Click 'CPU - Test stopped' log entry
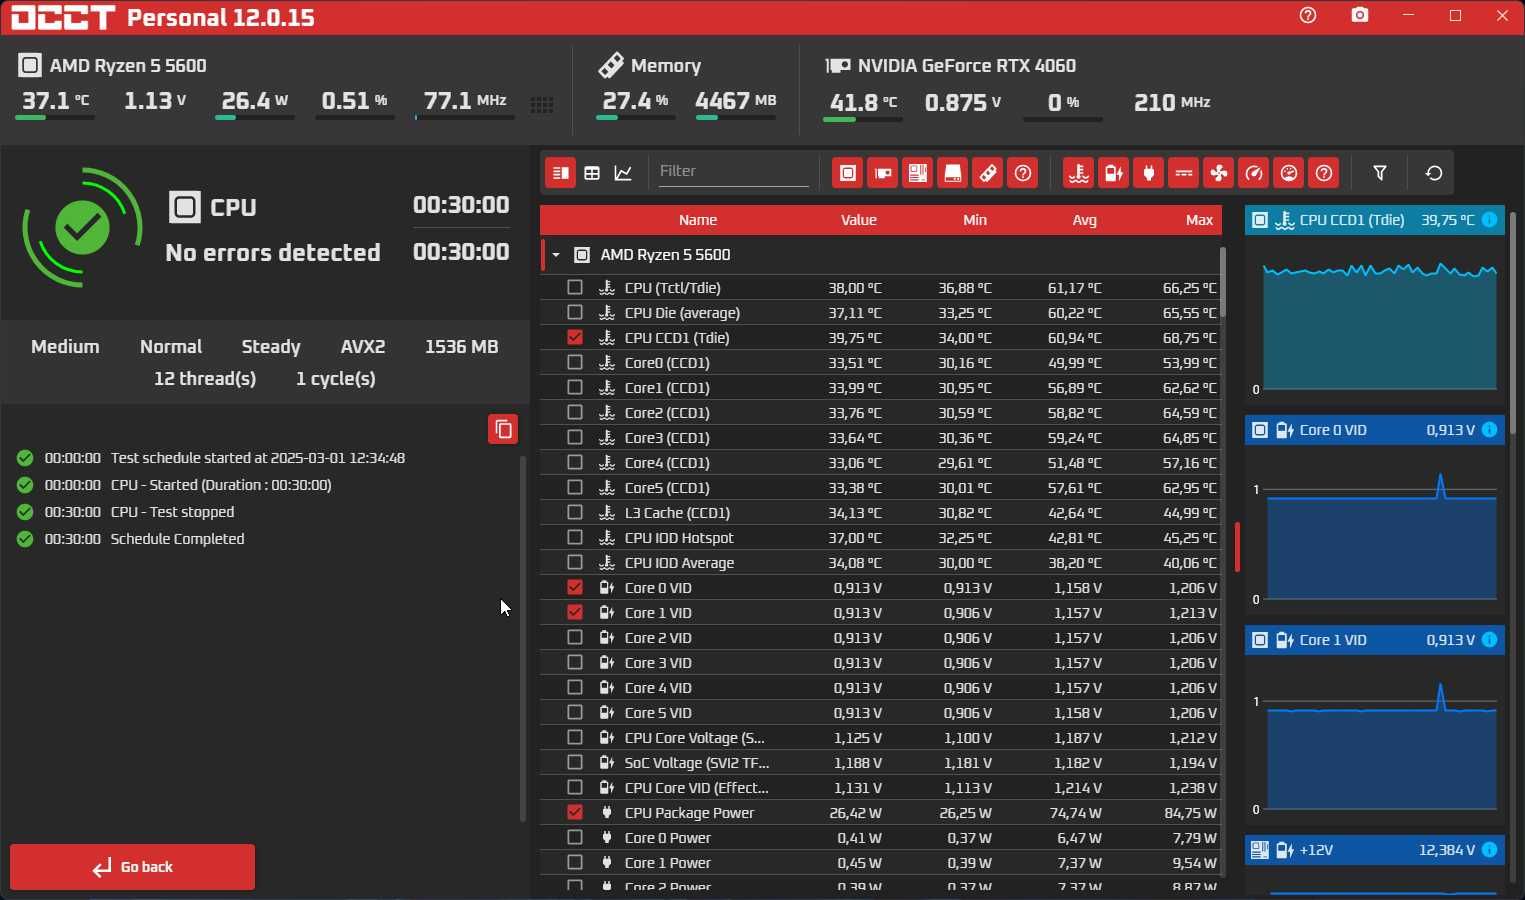 tap(172, 512)
